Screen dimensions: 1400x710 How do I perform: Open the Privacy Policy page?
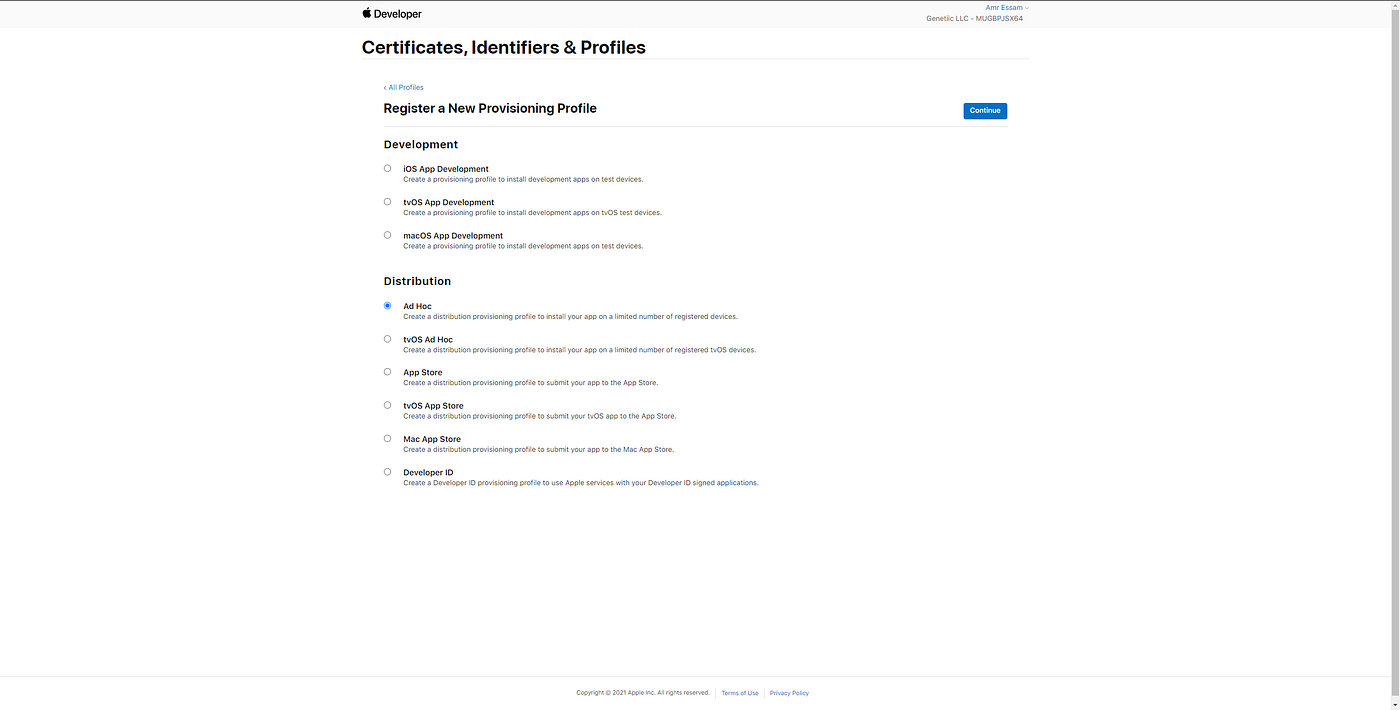pyautogui.click(x=789, y=692)
